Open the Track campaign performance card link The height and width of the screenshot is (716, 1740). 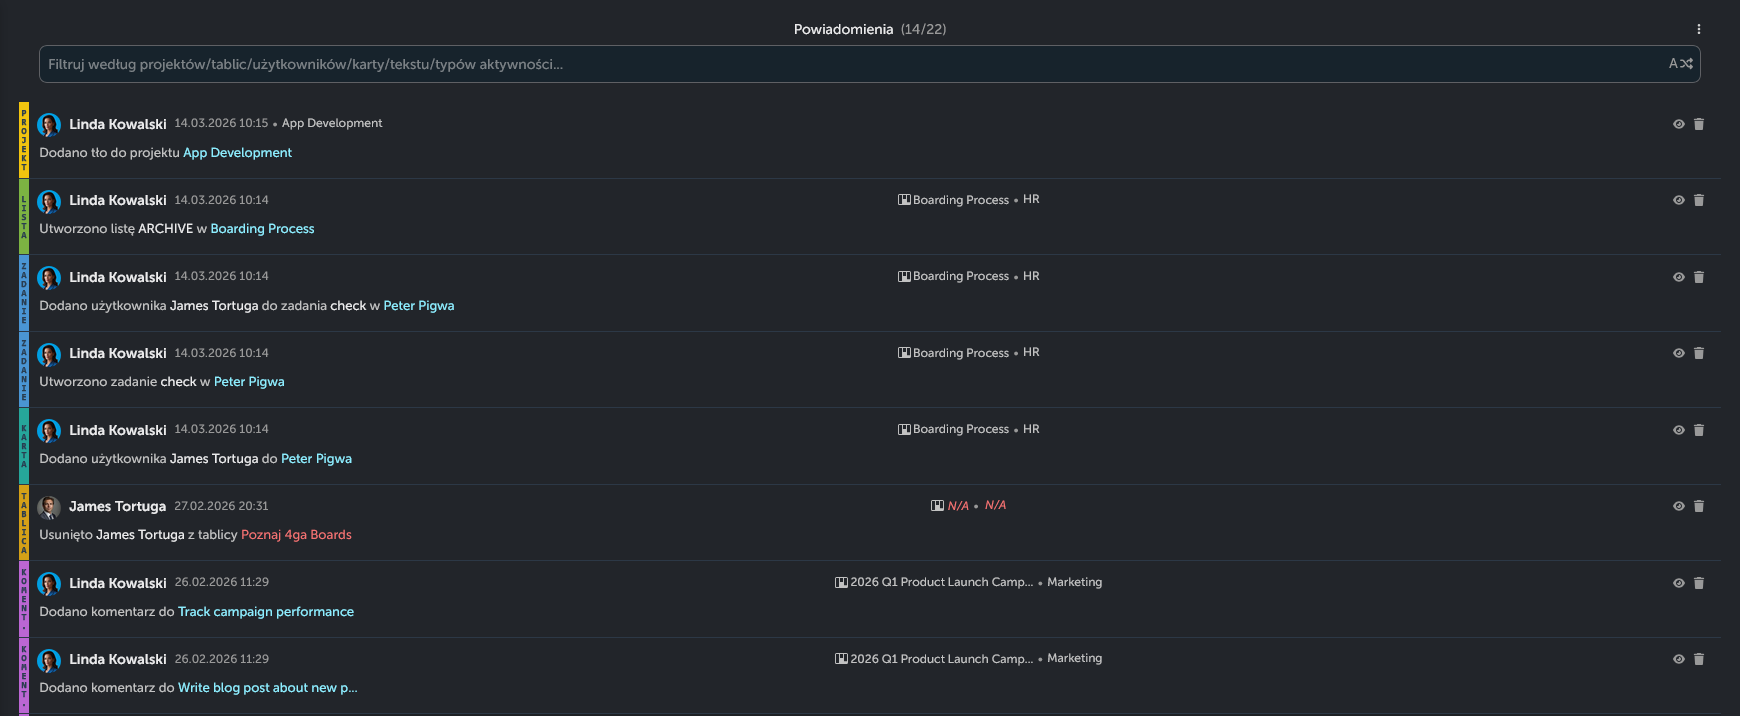coord(265,612)
